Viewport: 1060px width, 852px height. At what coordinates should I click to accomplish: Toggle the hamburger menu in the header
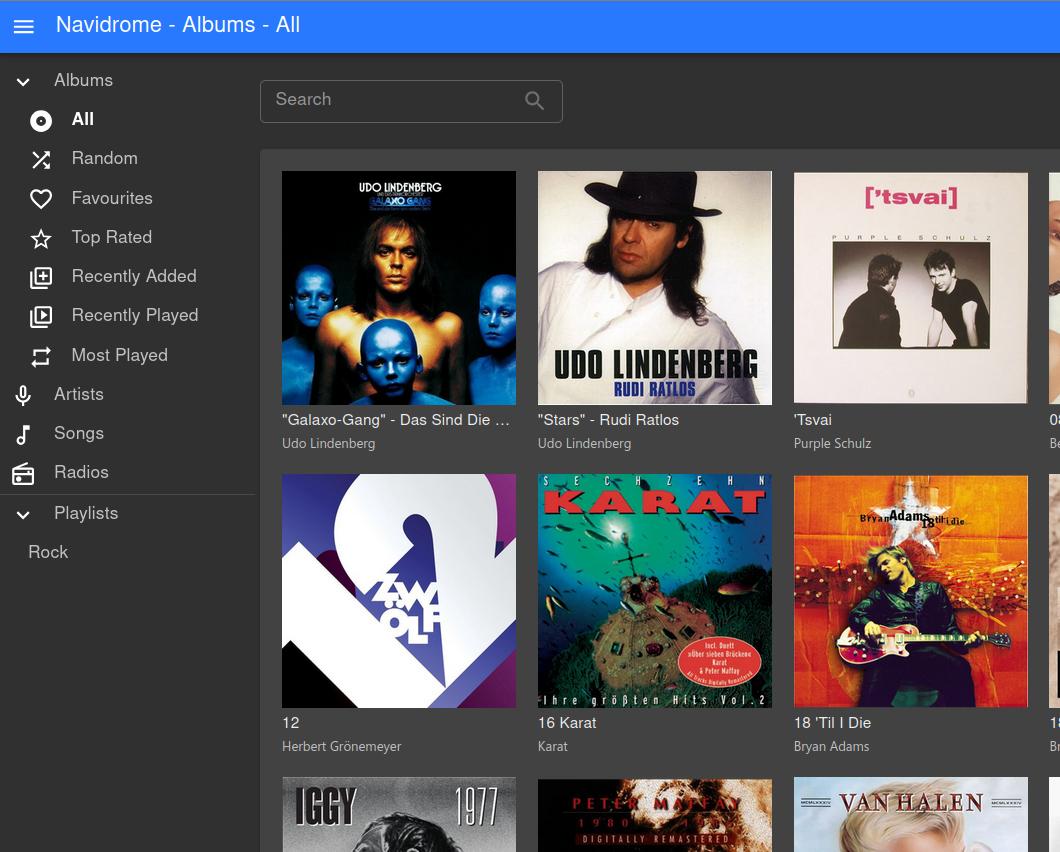[24, 27]
